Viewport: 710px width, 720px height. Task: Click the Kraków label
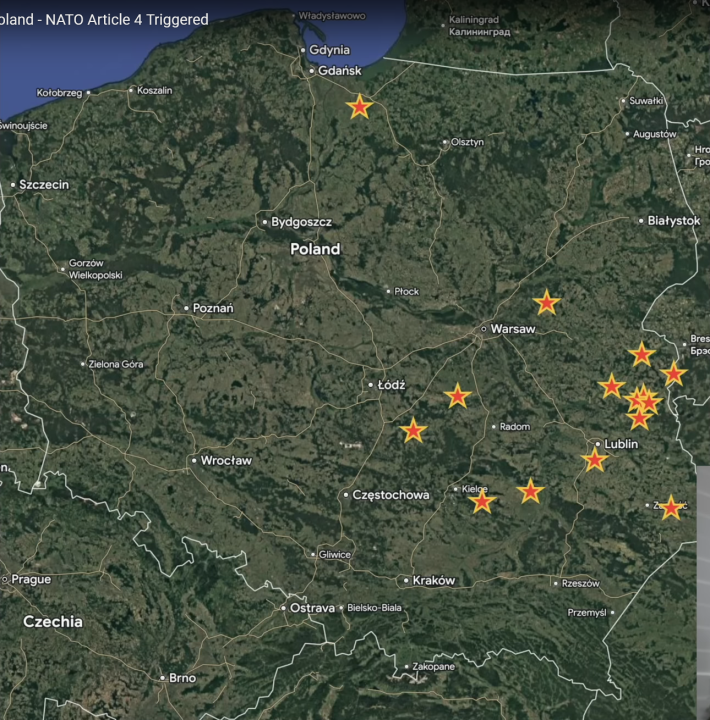click(434, 580)
